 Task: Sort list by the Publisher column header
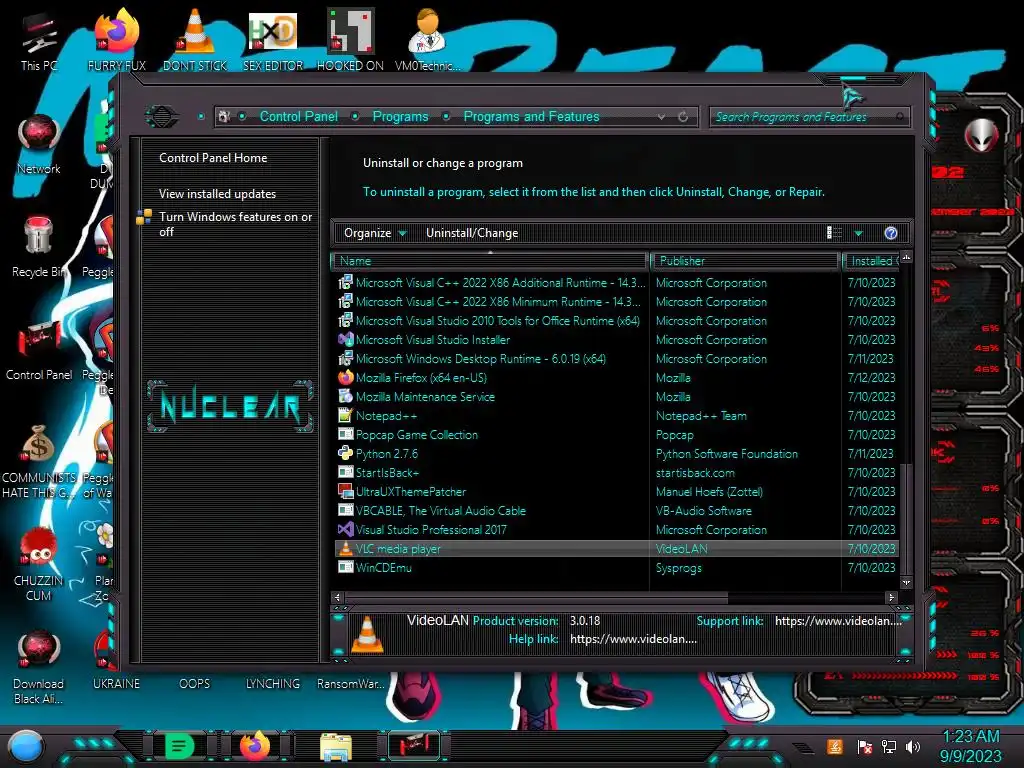744,261
